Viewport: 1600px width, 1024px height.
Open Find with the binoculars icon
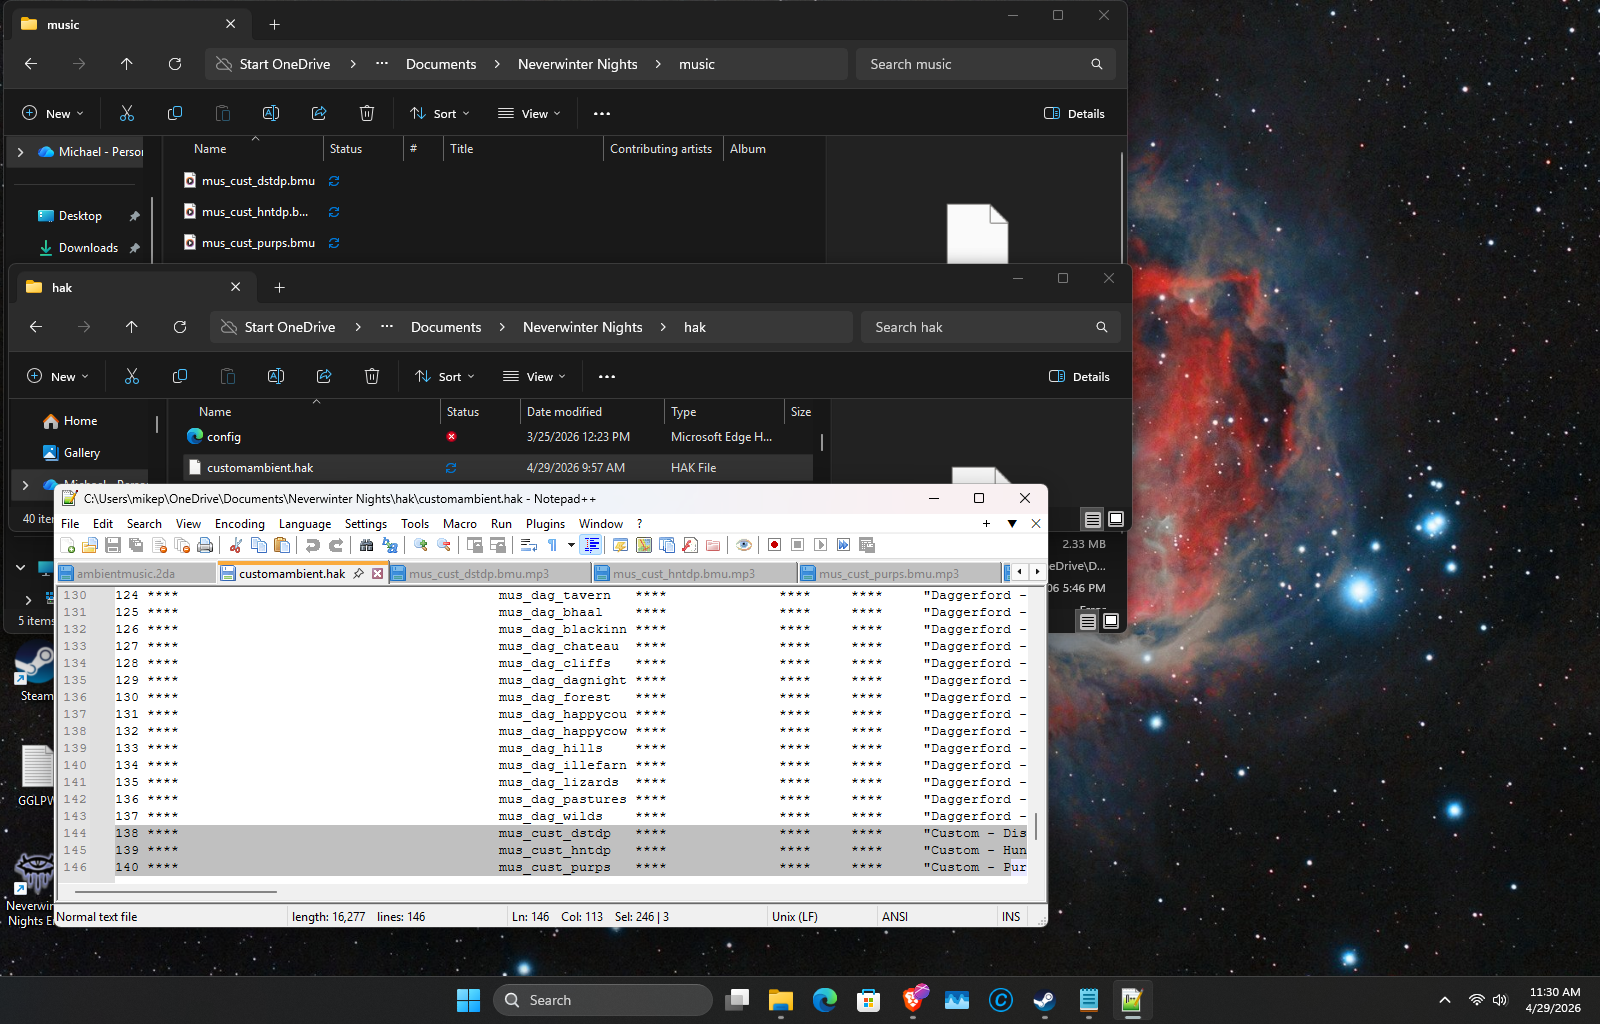coord(367,545)
